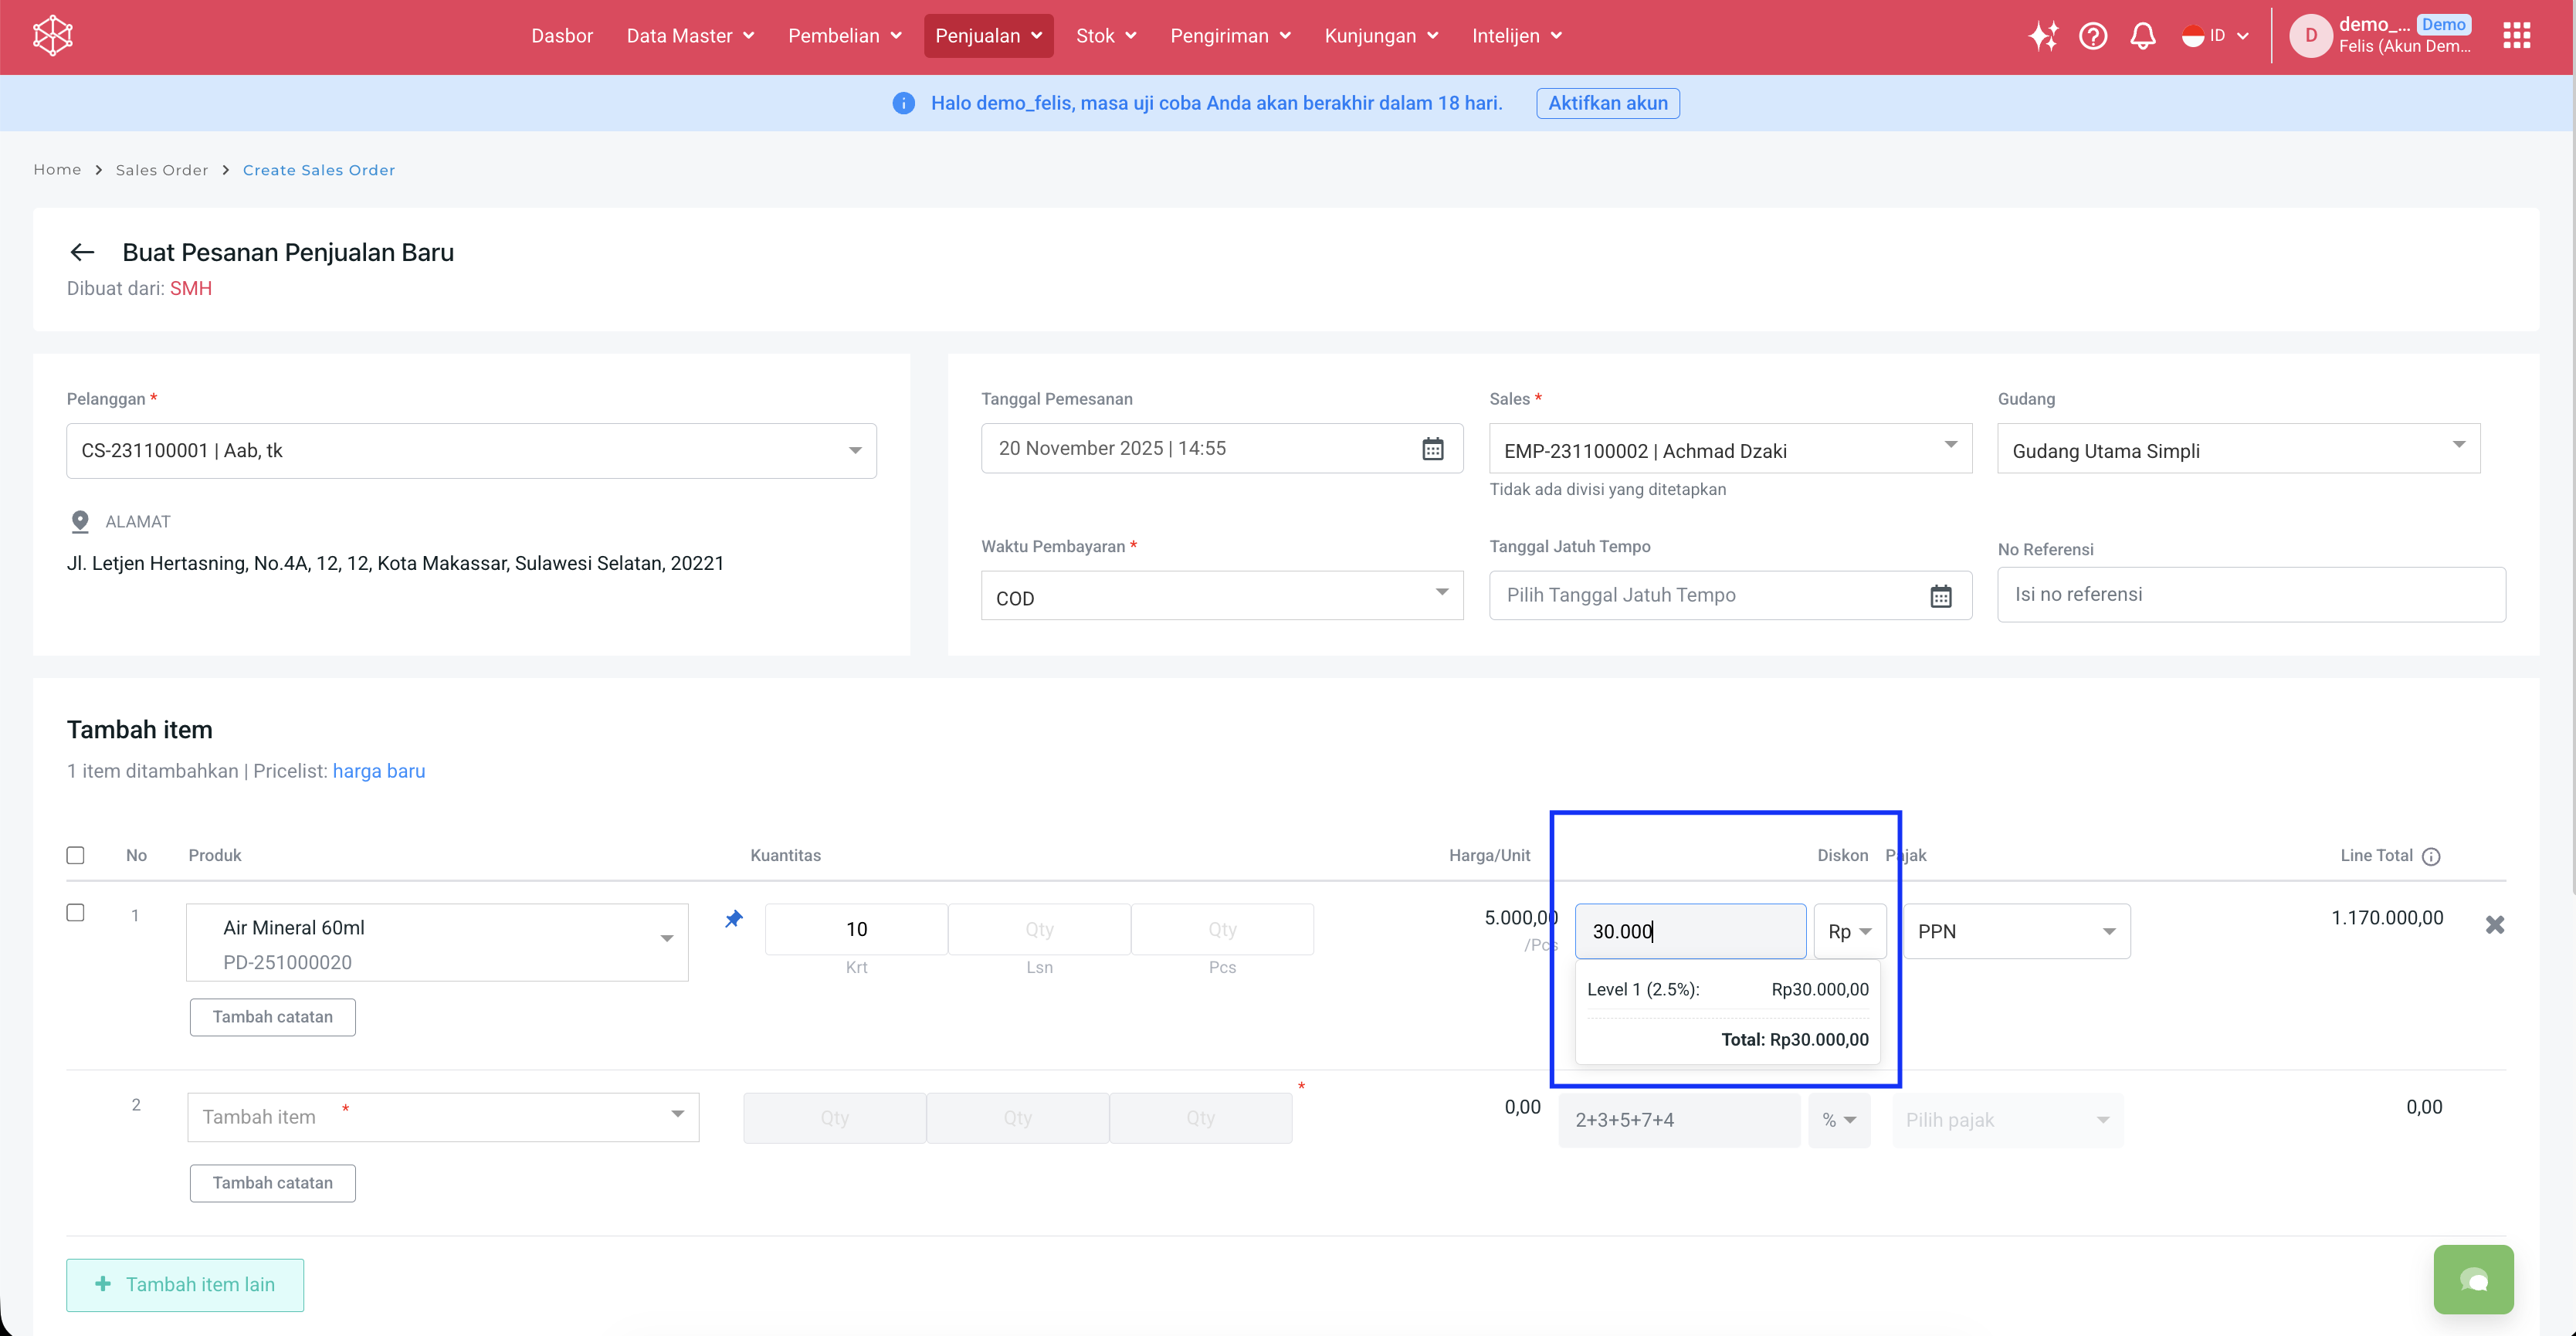Open the help question mark icon
2576x1336 pixels.
(2093, 36)
